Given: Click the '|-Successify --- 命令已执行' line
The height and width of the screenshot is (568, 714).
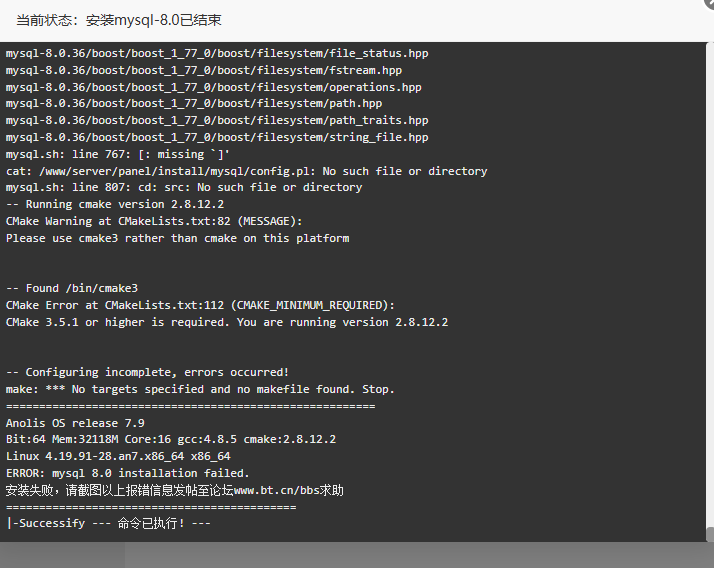Looking at the screenshot, I should 108,523.
